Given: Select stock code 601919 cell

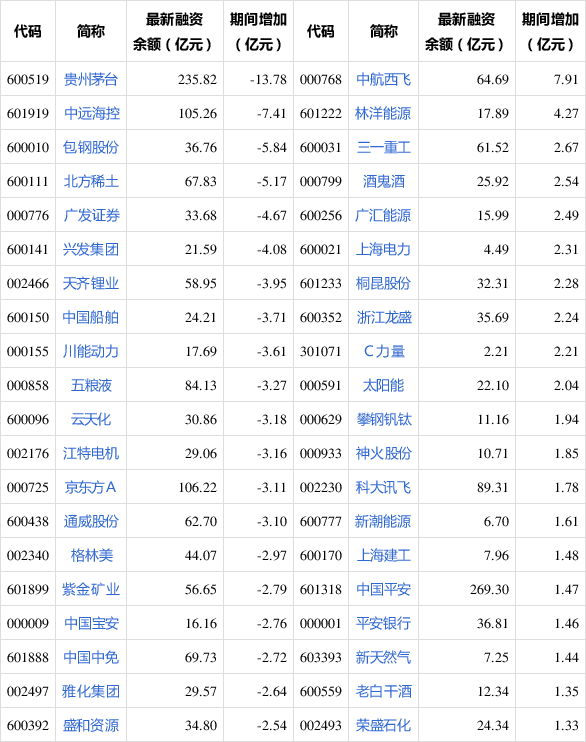Looking at the screenshot, I should (28, 113).
